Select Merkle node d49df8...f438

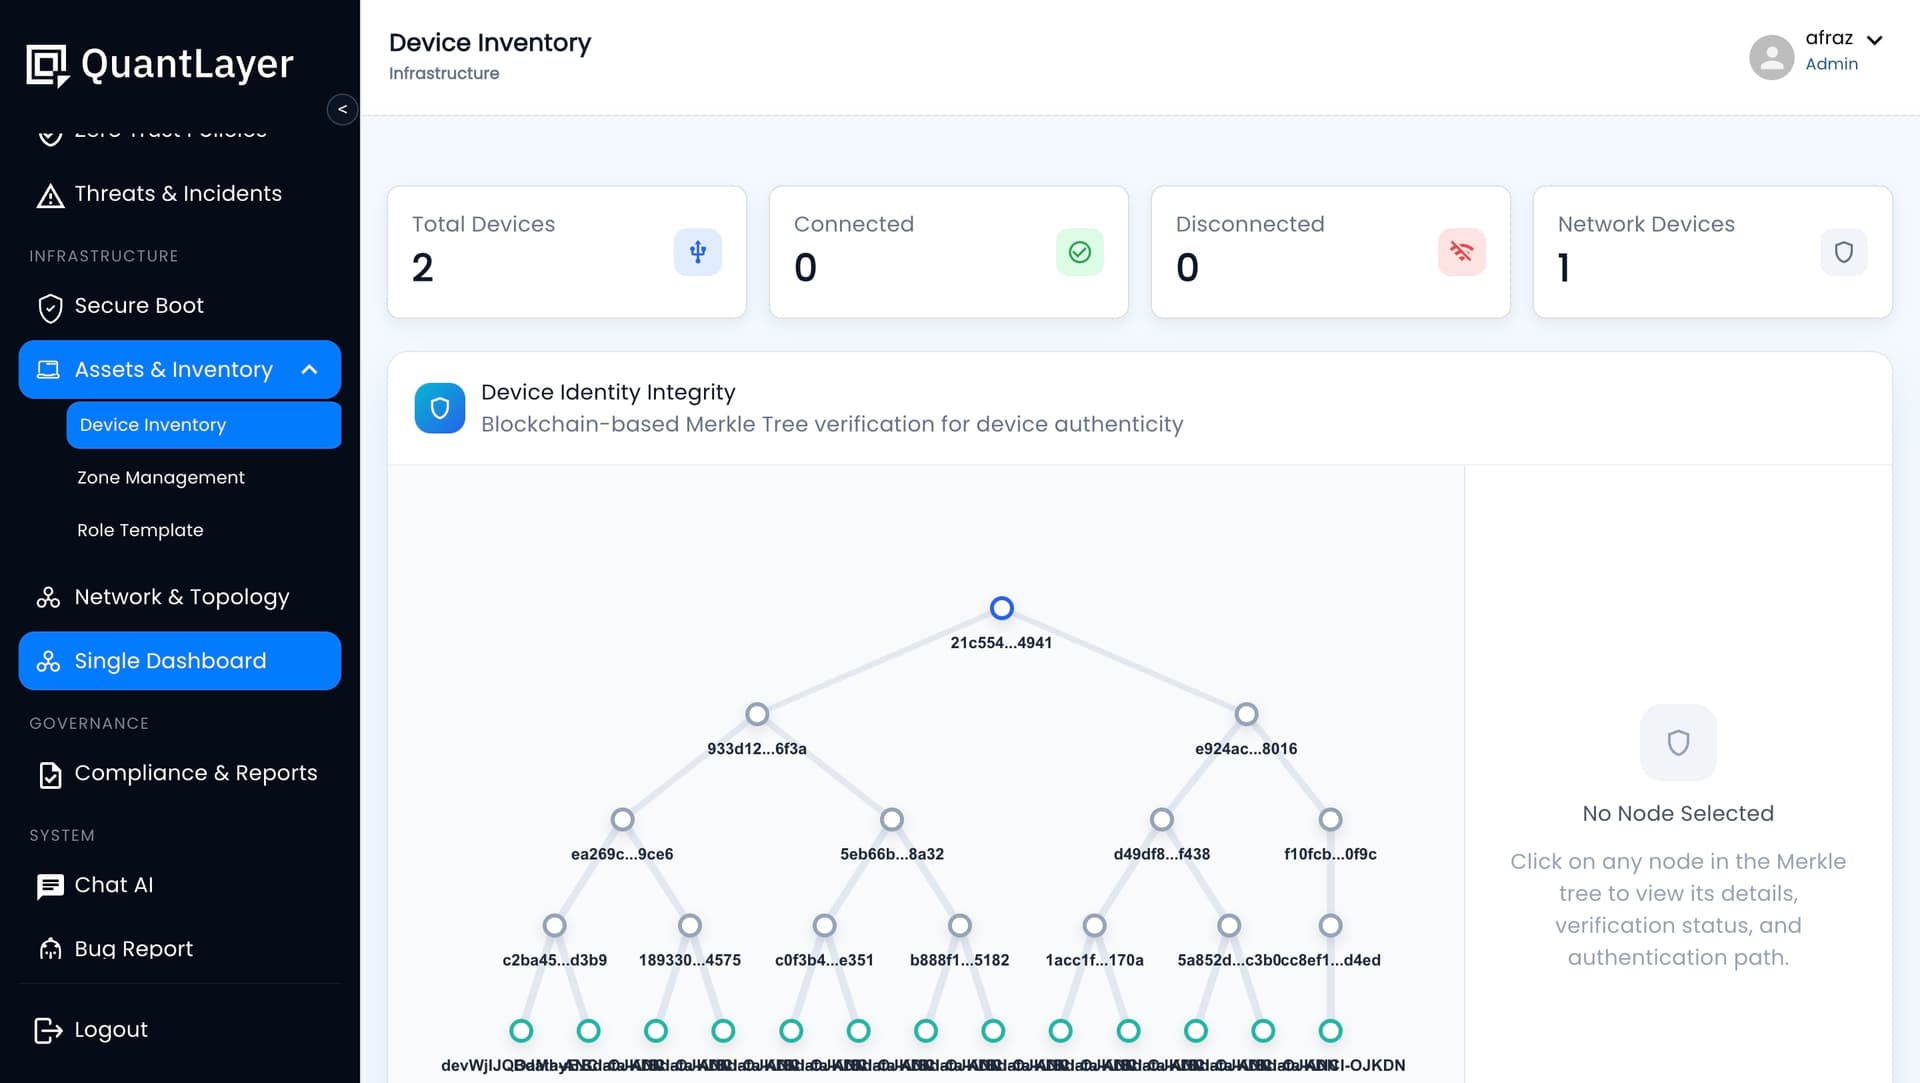1161,819
